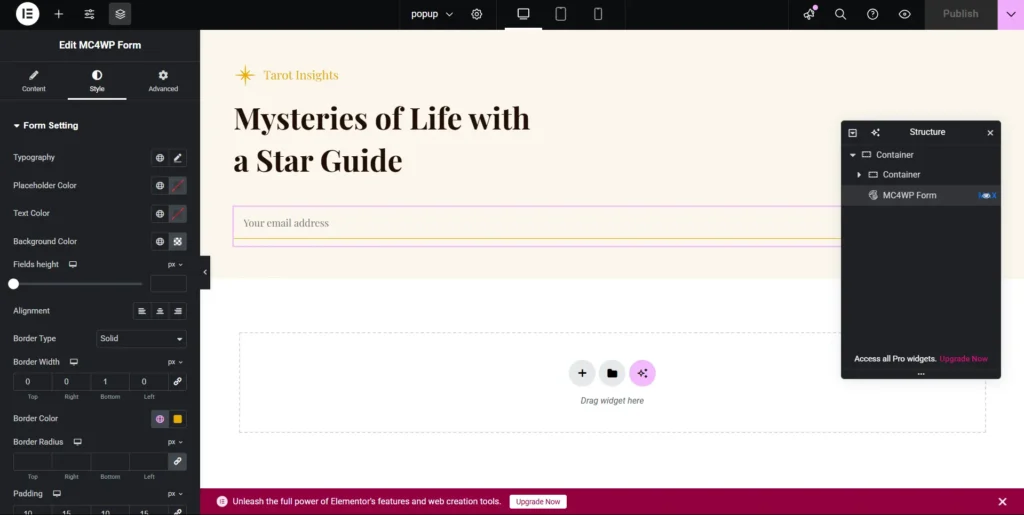Click the Border Width Bottom value field
1024x515 pixels.
(110, 381)
